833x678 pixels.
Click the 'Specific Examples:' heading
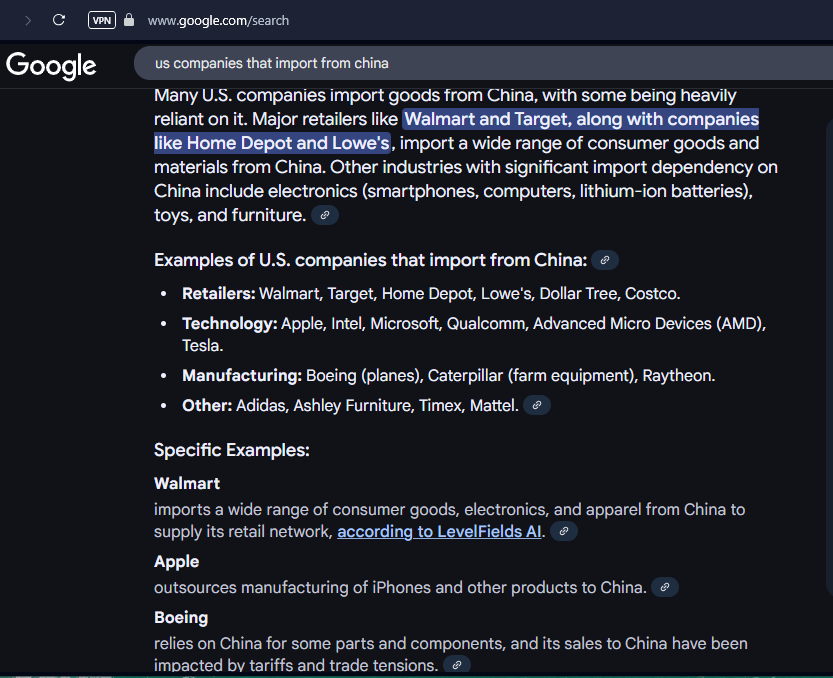click(x=232, y=450)
